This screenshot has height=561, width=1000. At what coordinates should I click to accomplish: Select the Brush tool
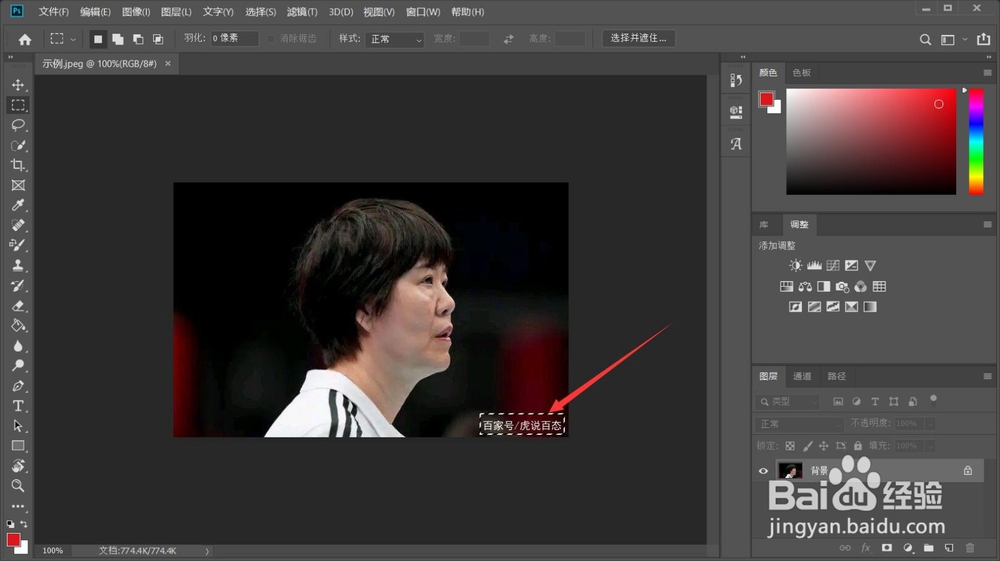18,245
